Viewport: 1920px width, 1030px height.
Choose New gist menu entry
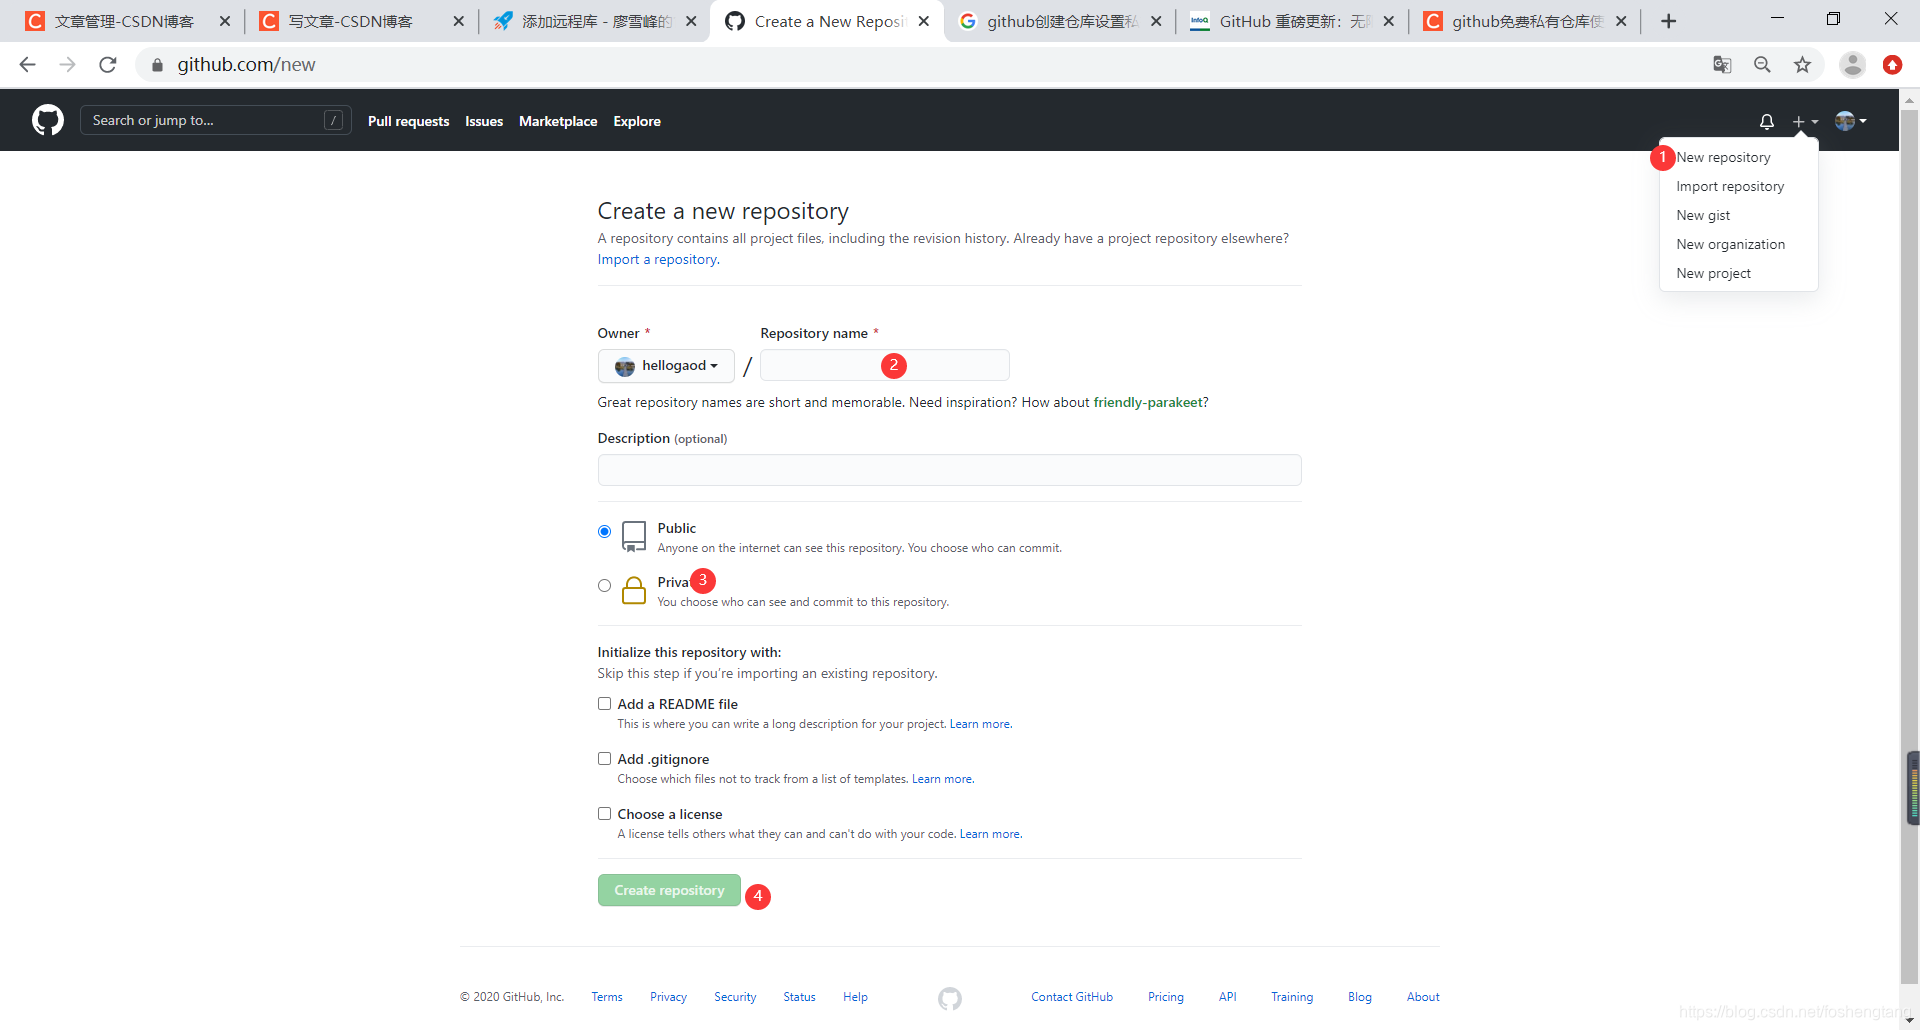click(1703, 215)
